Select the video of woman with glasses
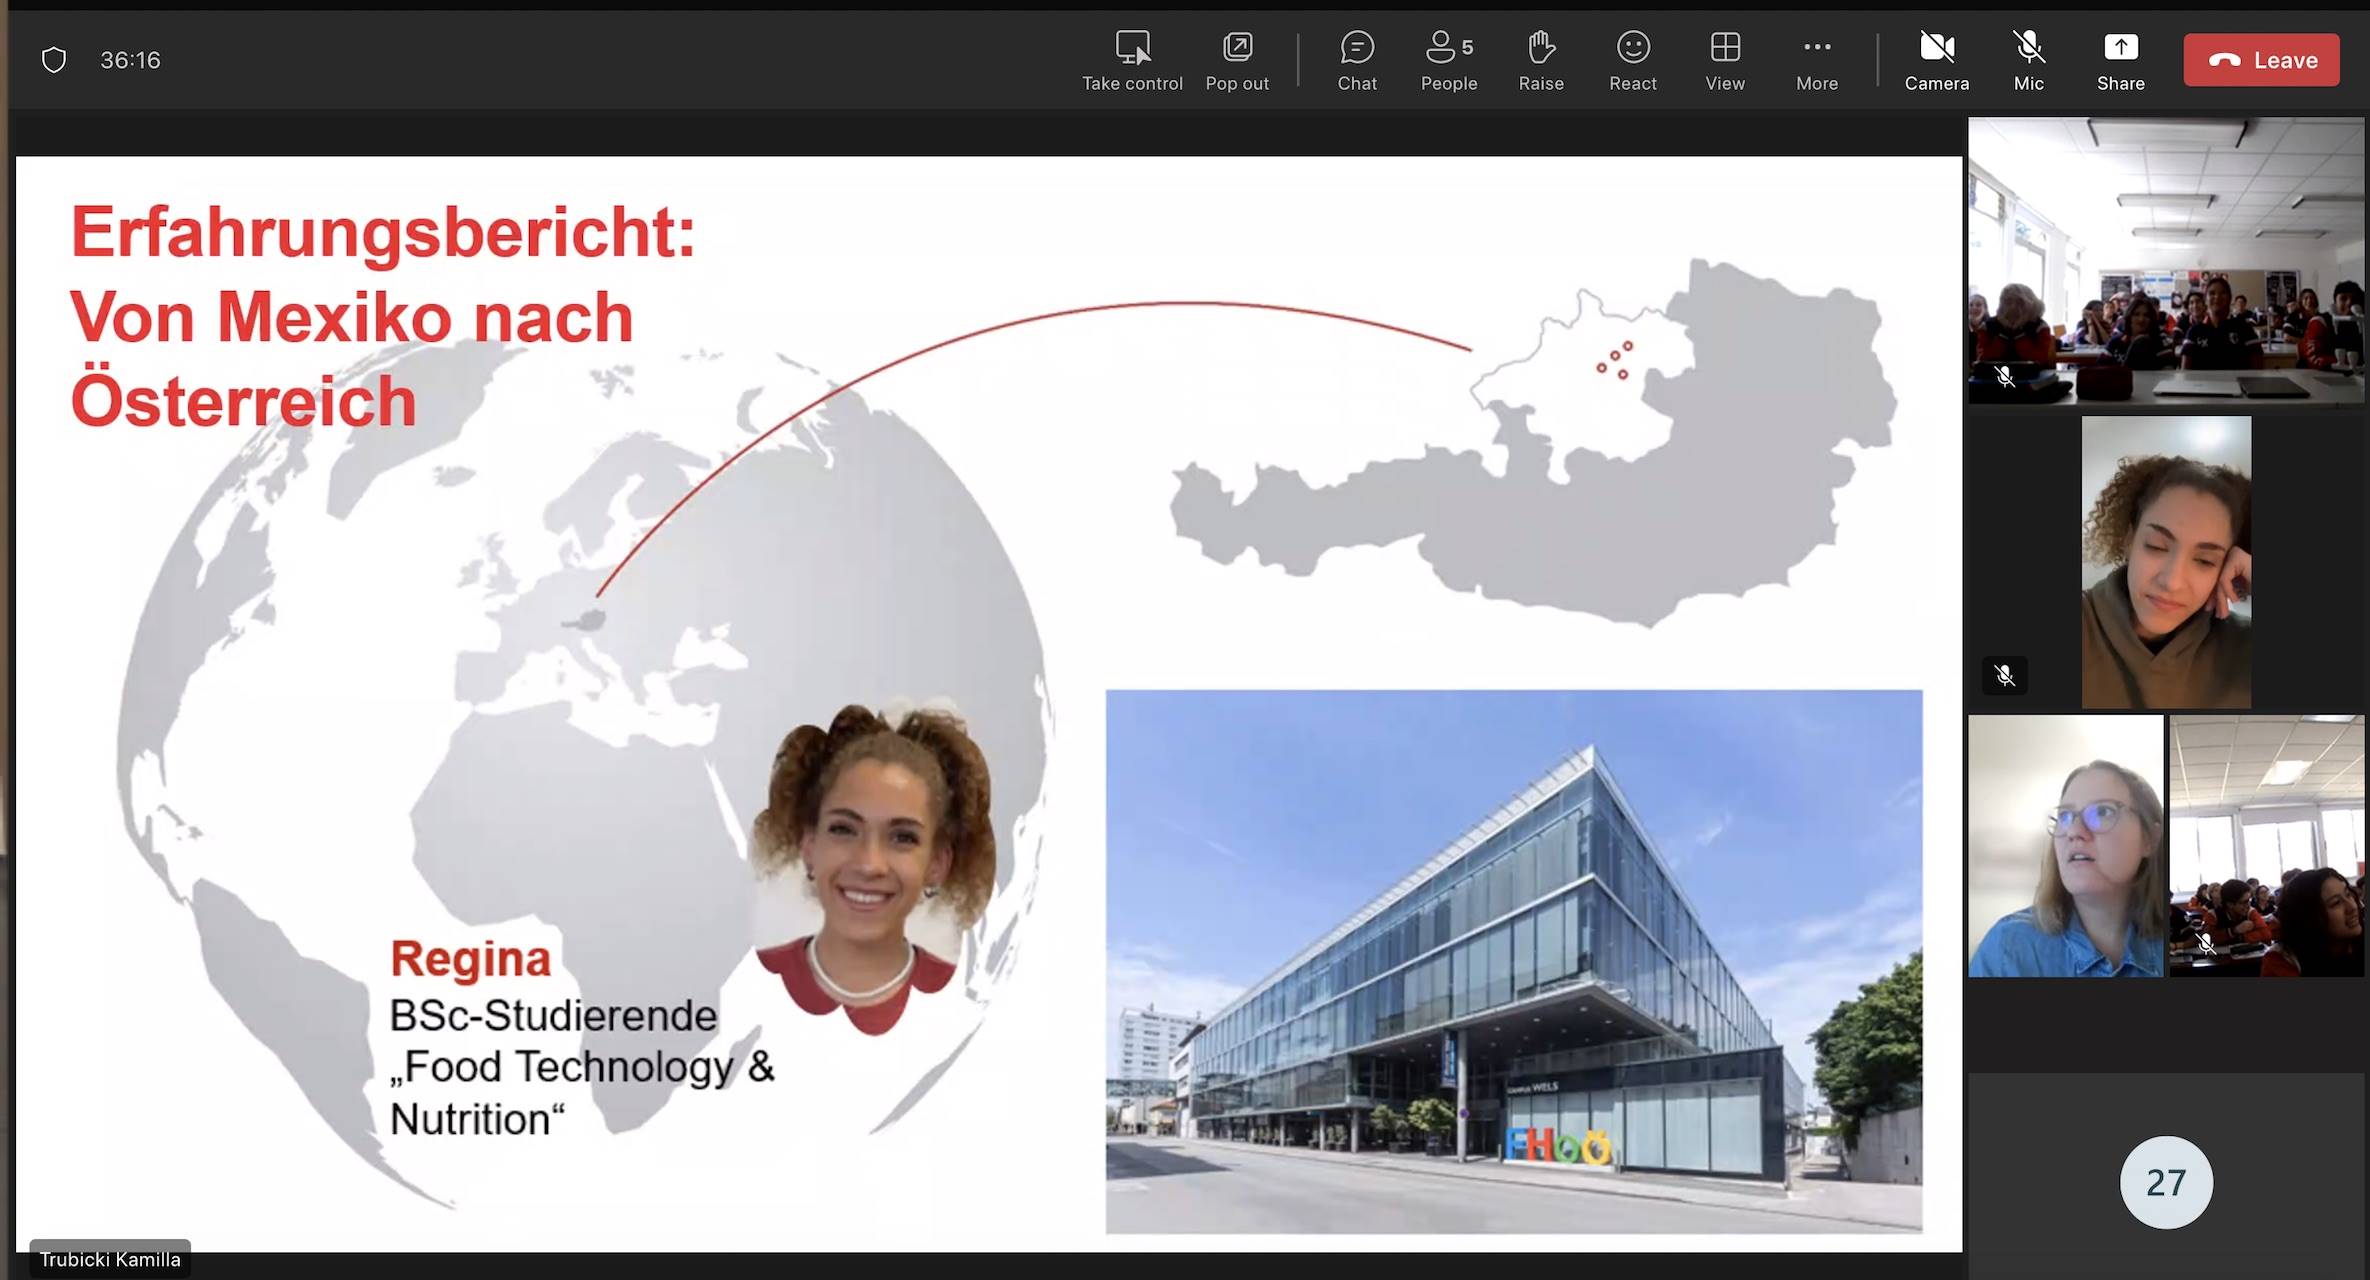The image size is (2370, 1280). (2064, 846)
